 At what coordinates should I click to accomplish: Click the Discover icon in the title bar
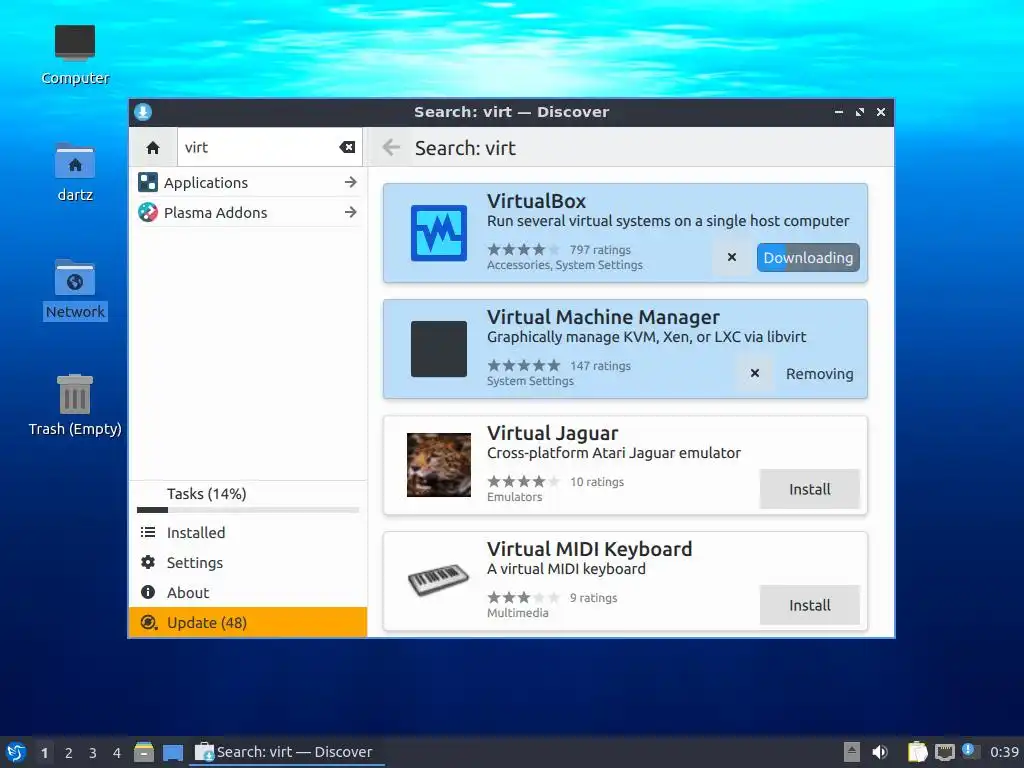(143, 112)
